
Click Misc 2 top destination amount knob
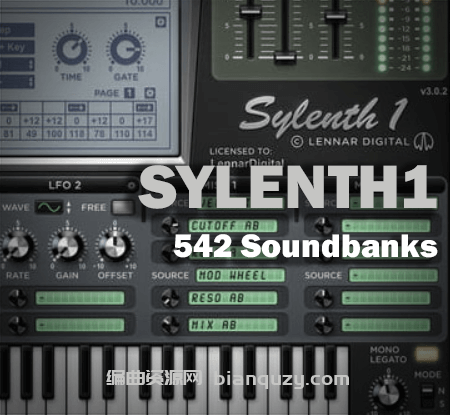(324, 225)
